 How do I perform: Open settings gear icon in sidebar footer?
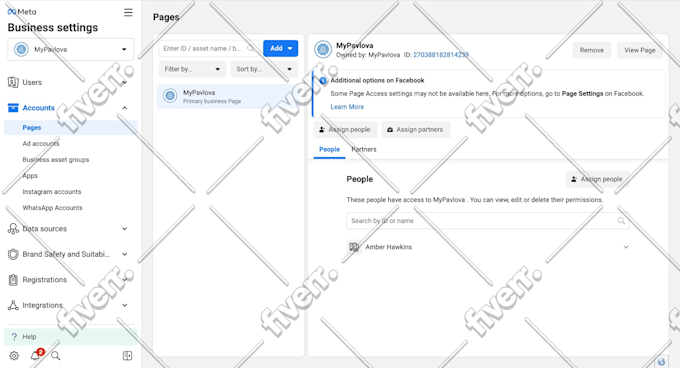point(14,356)
